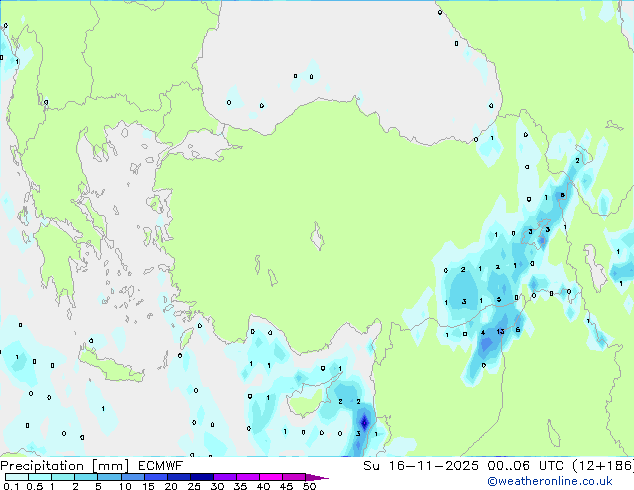Viewport: 634px width, 490px height.
Task: Click the 'Su 16-11-2025' date text
Action: click(x=421, y=466)
